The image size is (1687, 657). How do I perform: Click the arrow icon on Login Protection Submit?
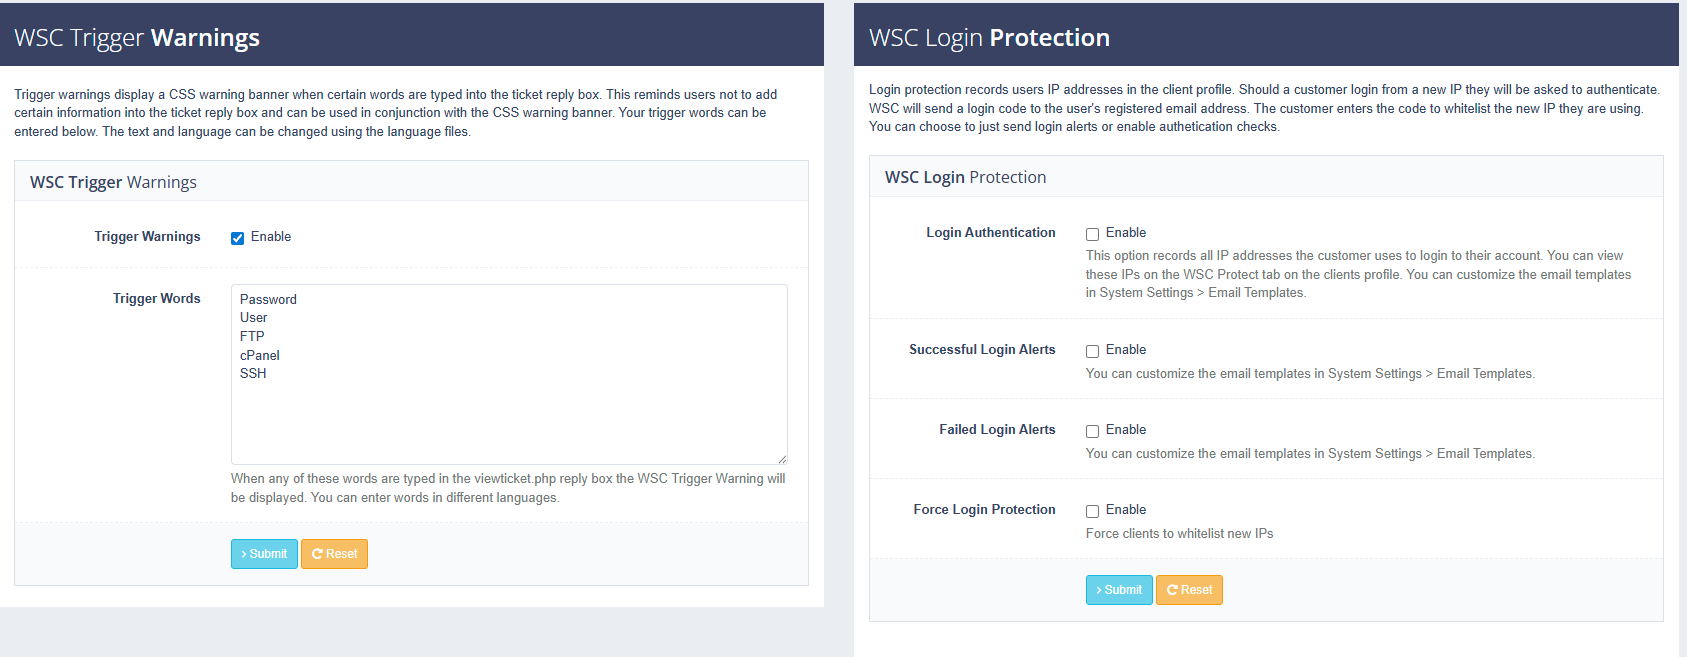tap(1099, 590)
